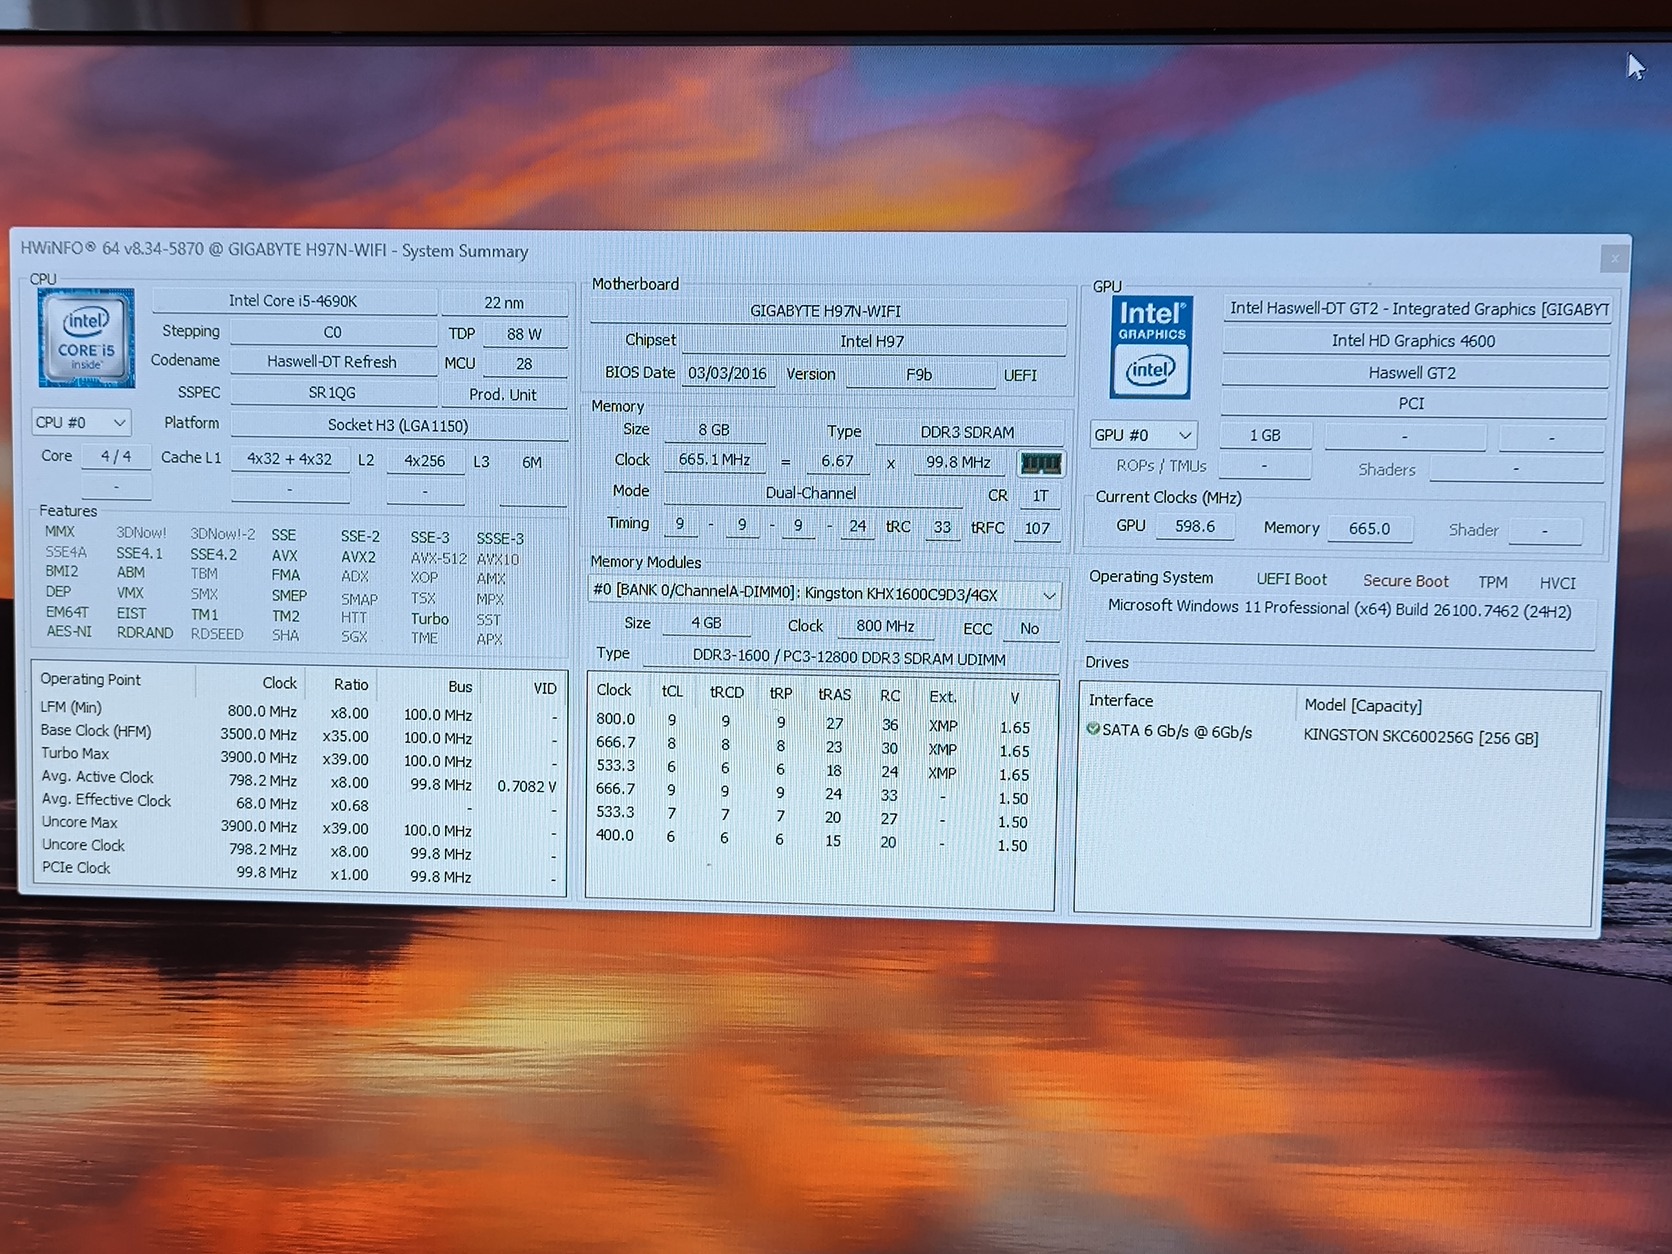Select the Intel HD Graphics 4600 field

click(x=1414, y=341)
